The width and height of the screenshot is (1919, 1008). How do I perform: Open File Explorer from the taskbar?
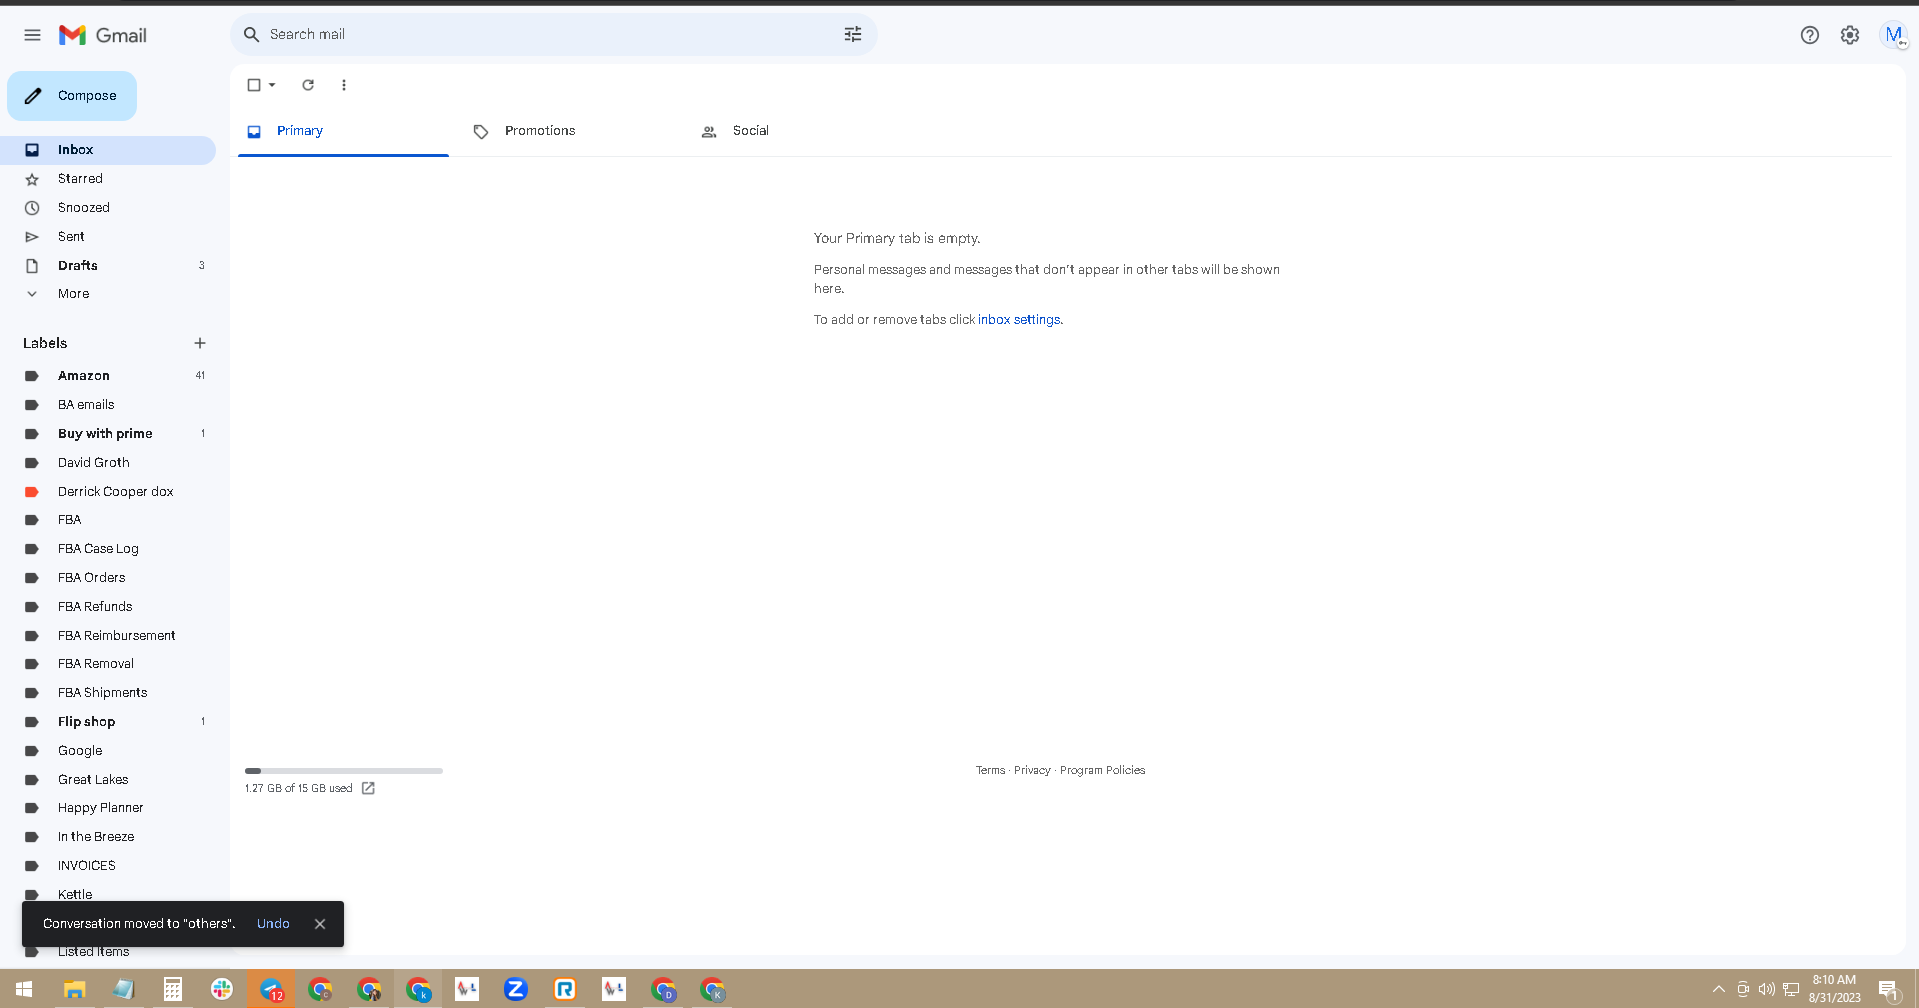coord(75,989)
